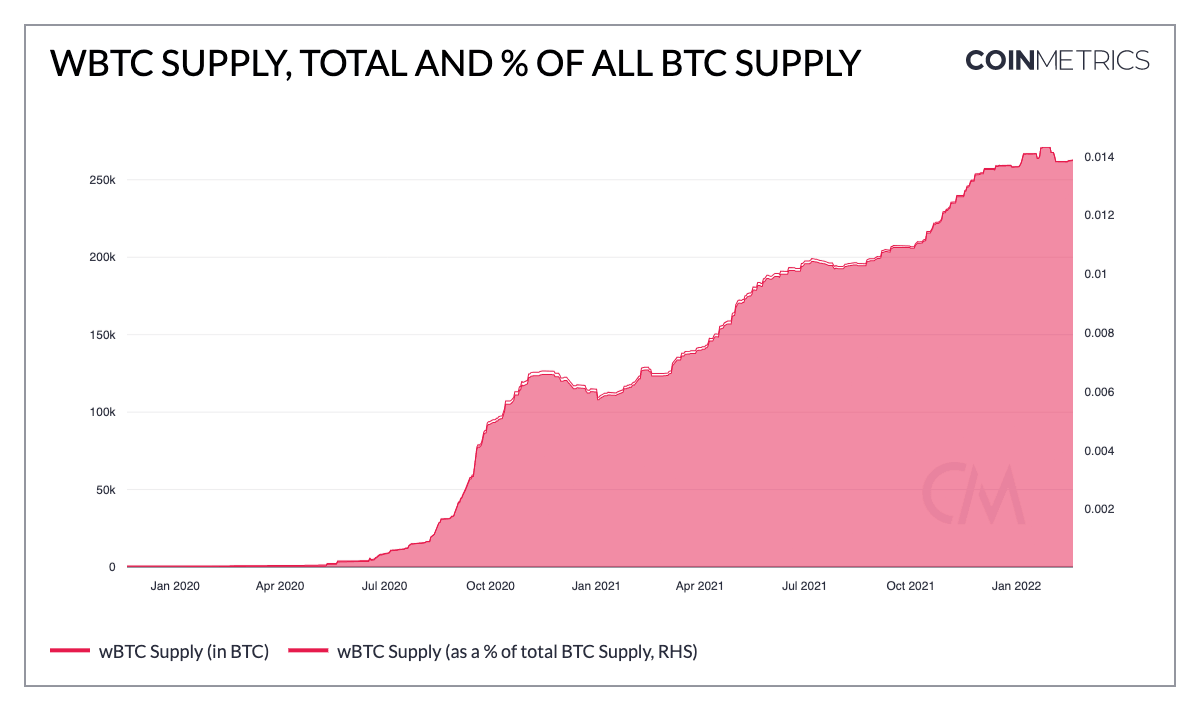Image resolution: width=1200 pixels, height=711 pixels.
Task: Click the Coin Metrics logo
Action: click(1057, 60)
